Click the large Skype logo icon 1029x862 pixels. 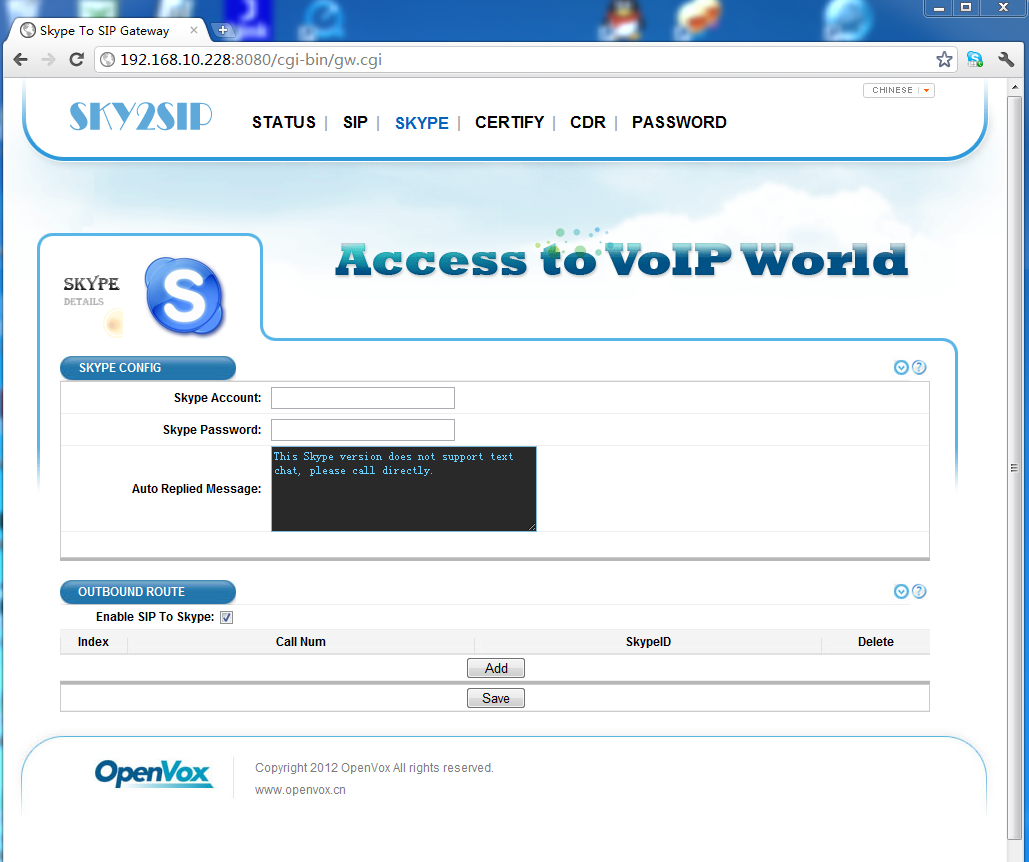point(185,296)
